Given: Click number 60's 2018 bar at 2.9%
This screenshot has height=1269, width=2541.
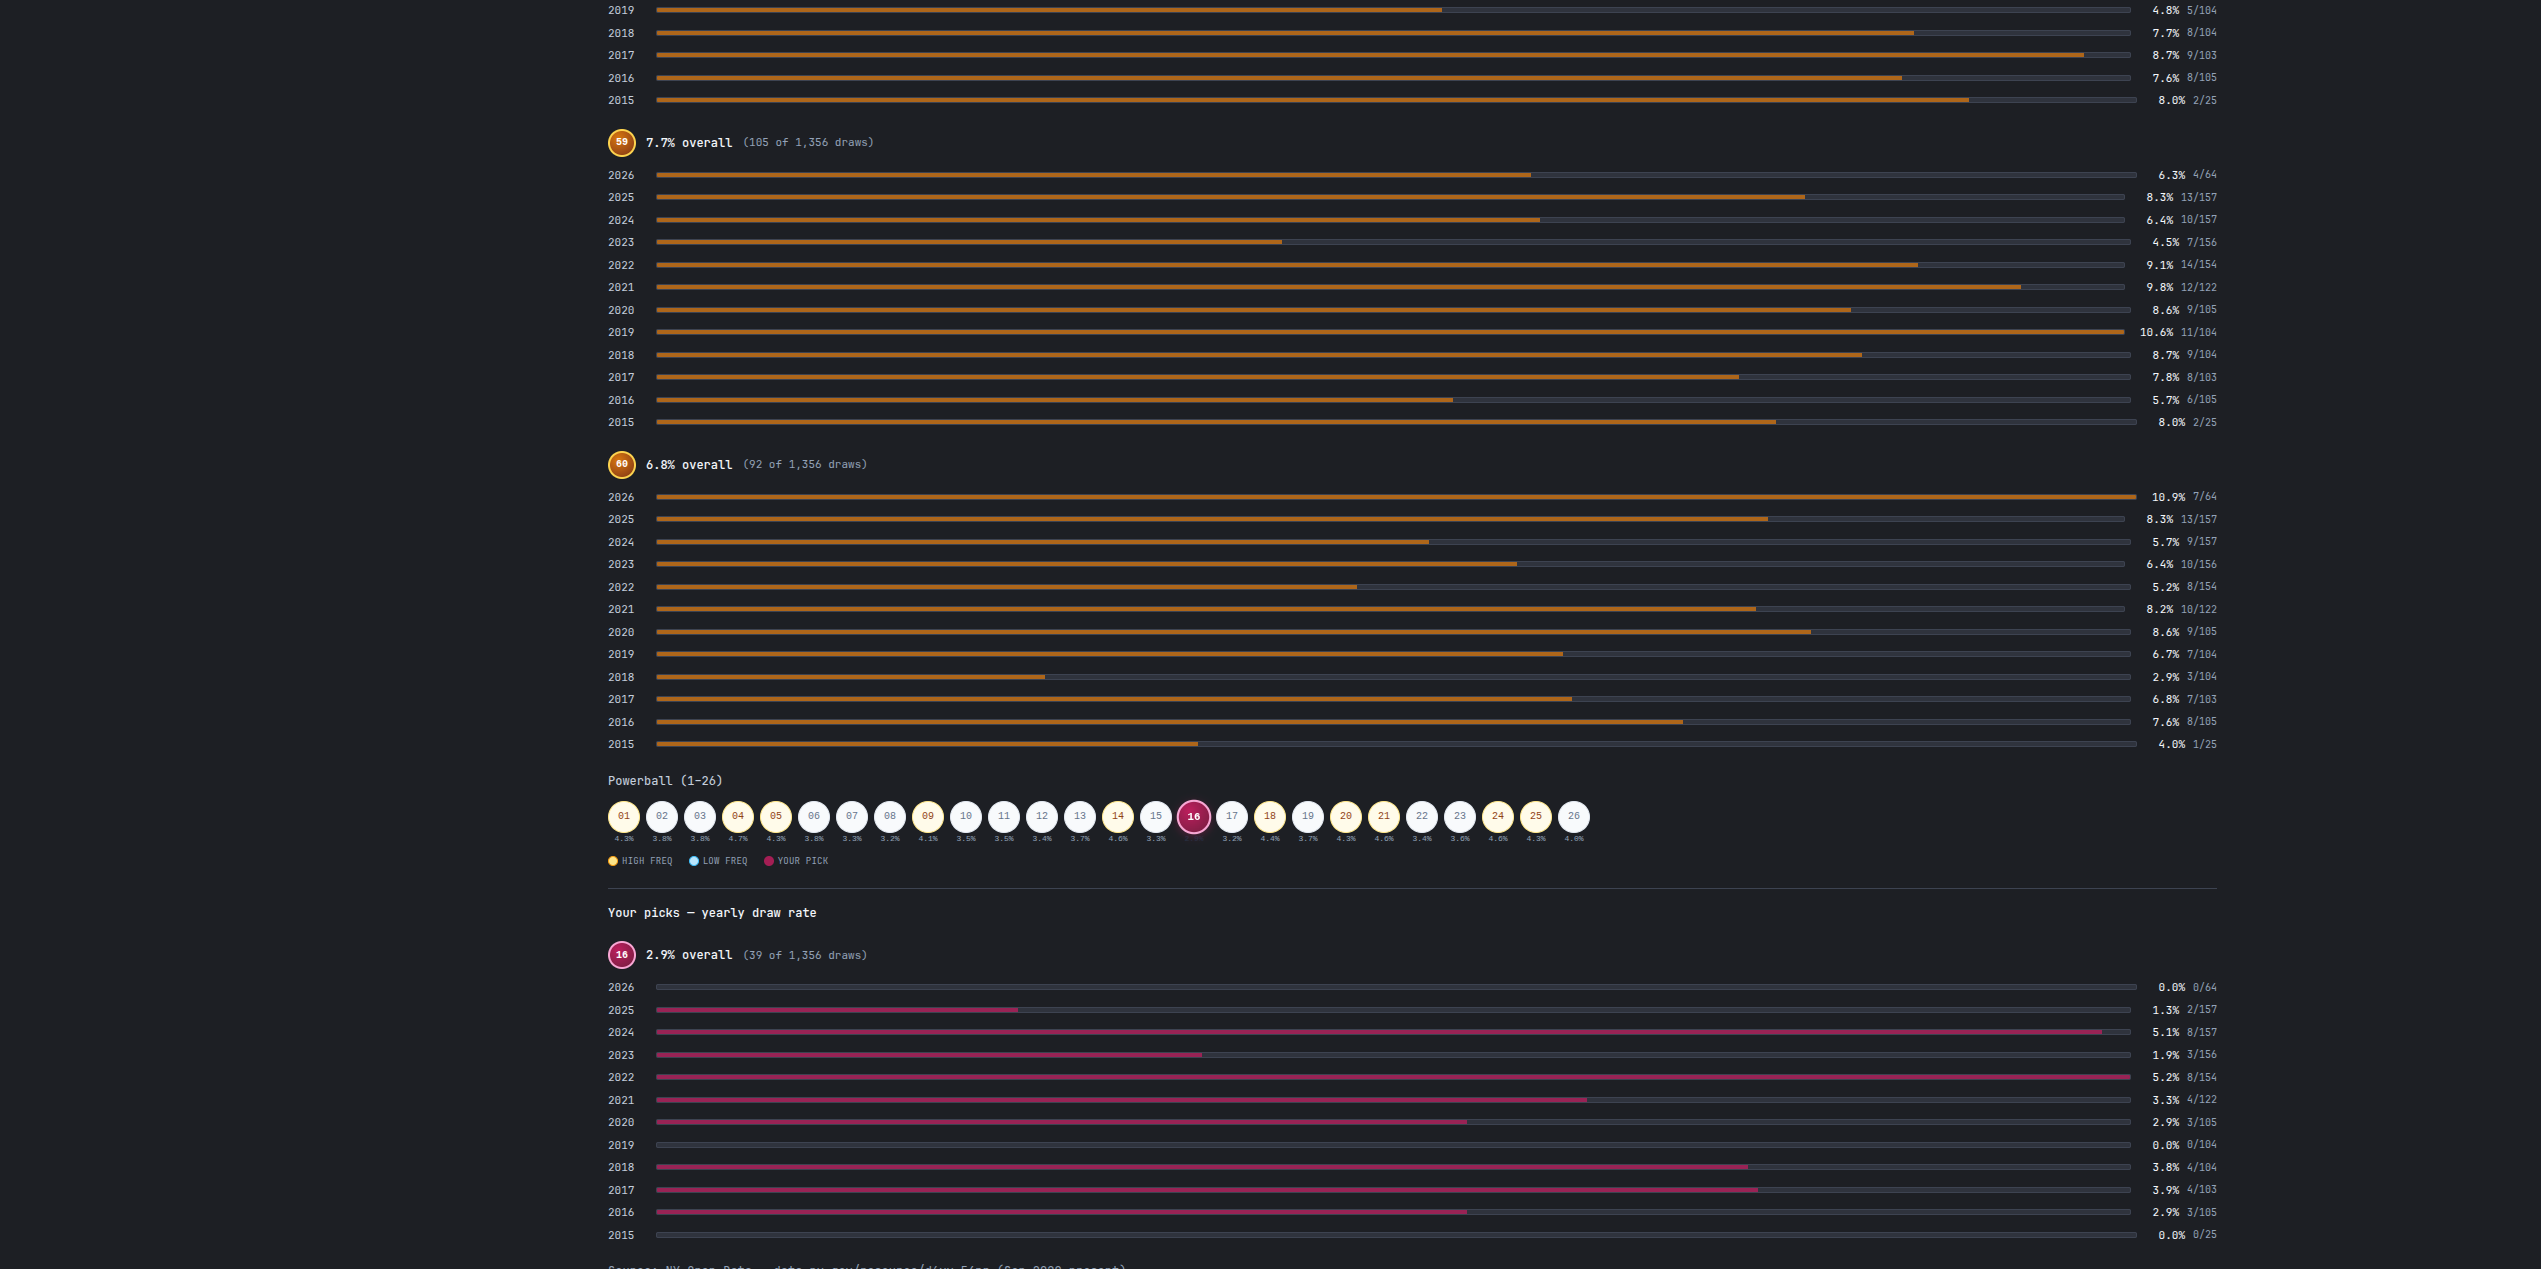Looking at the screenshot, I should click(1393, 677).
